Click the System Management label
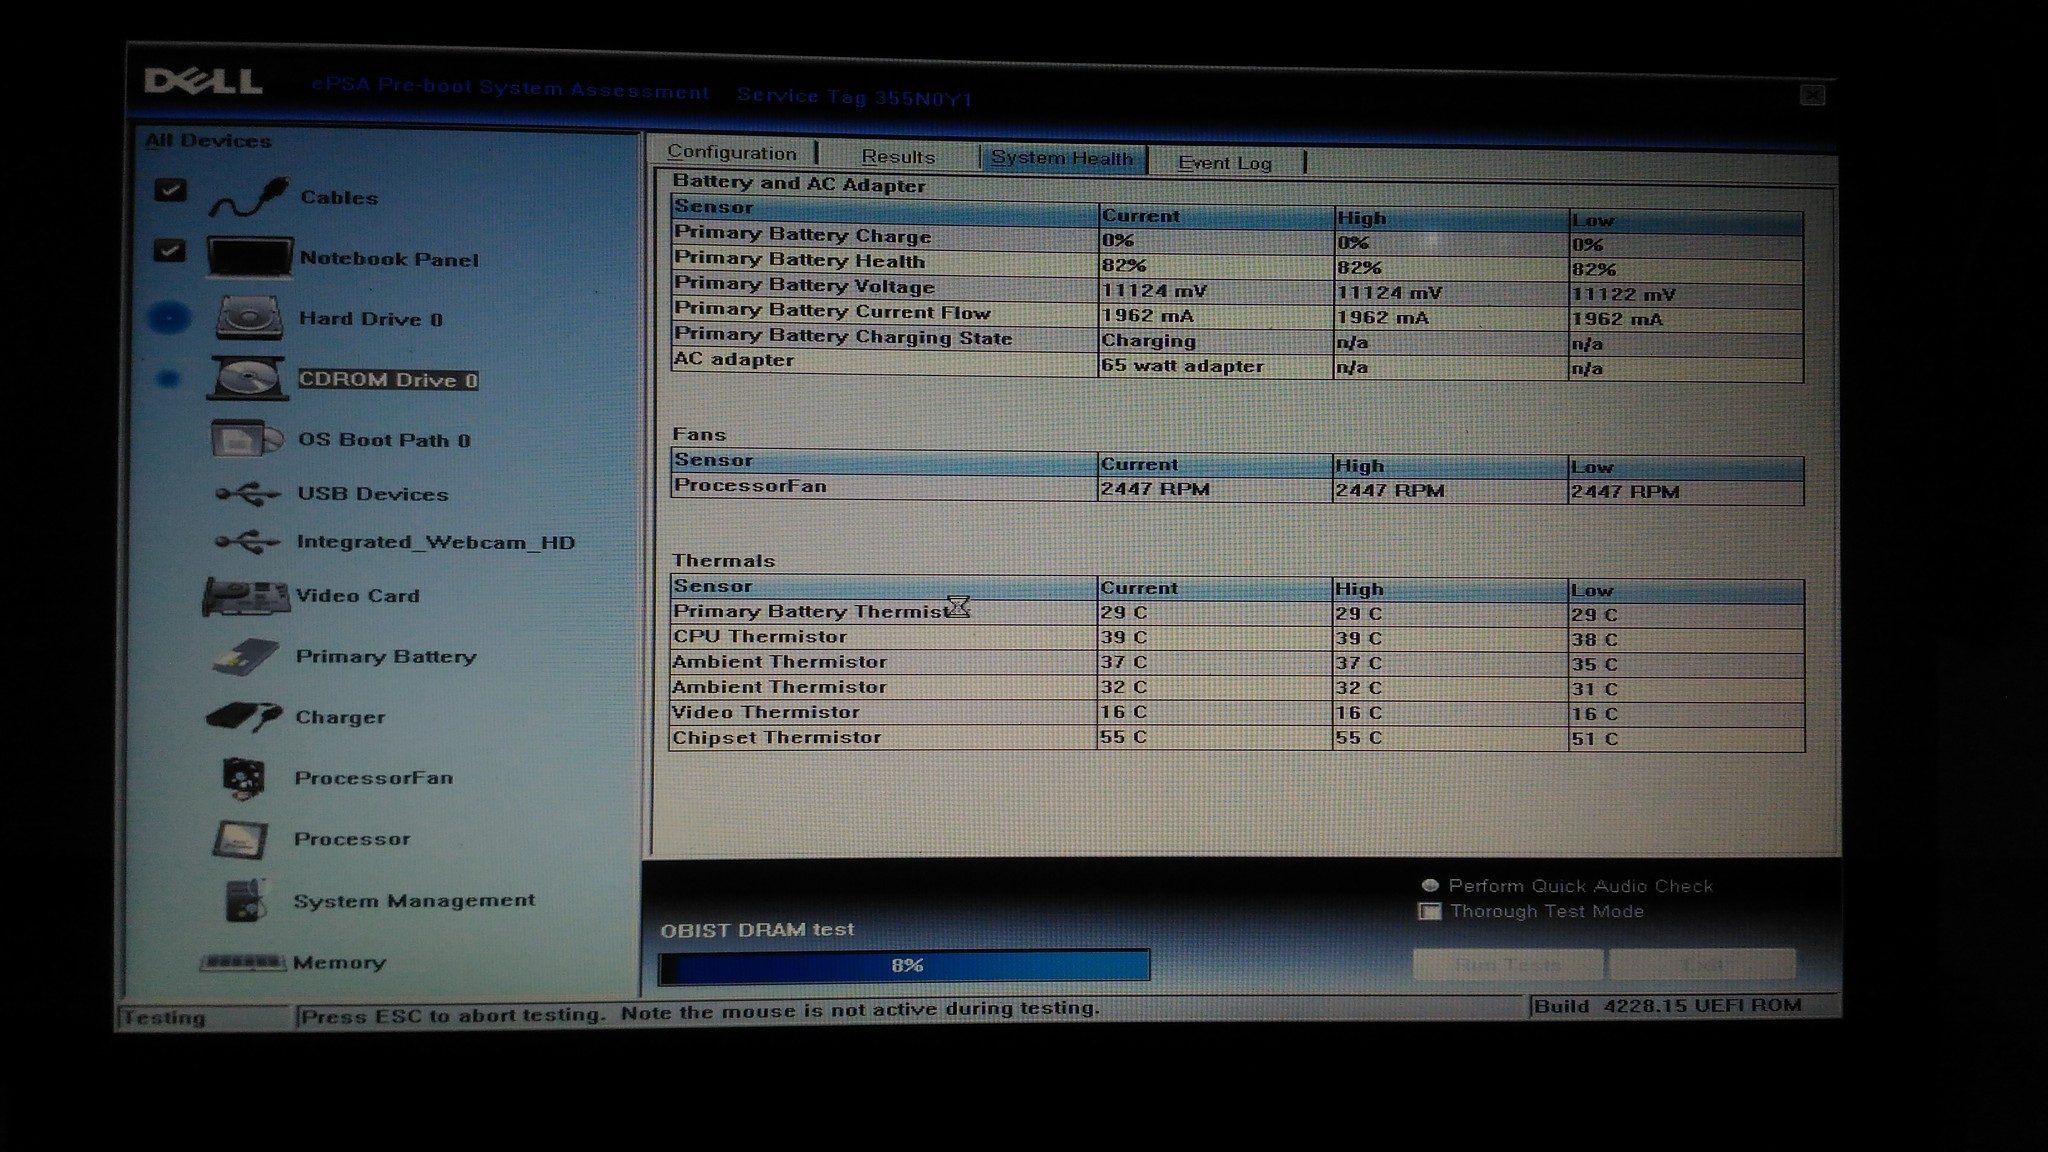Image resolution: width=2048 pixels, height=1152 pixels. pos(414,901)
